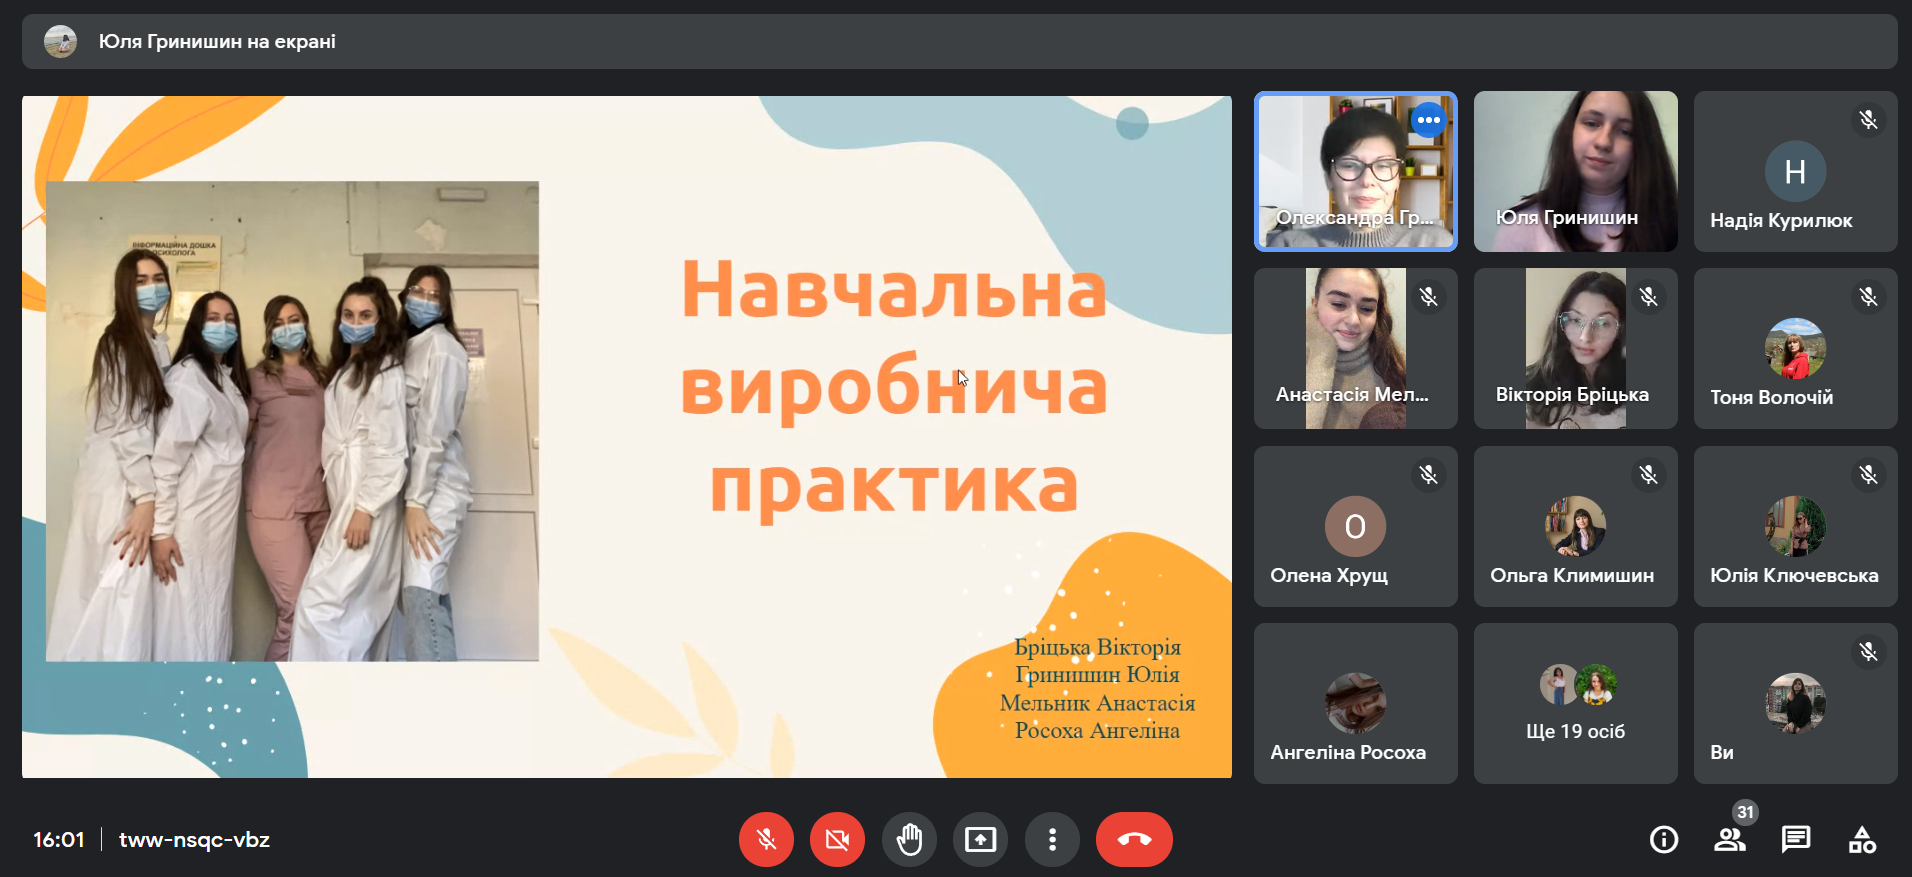Select Юля Гринишин's video tile

1575,171
